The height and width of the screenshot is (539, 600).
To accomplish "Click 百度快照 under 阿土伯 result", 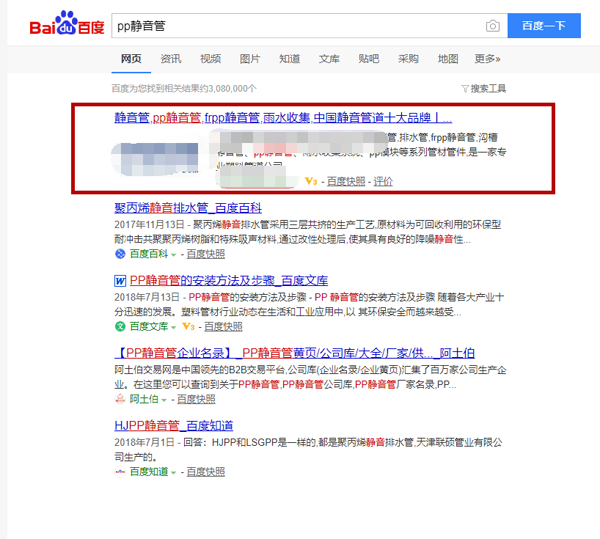I will (196, 399).
